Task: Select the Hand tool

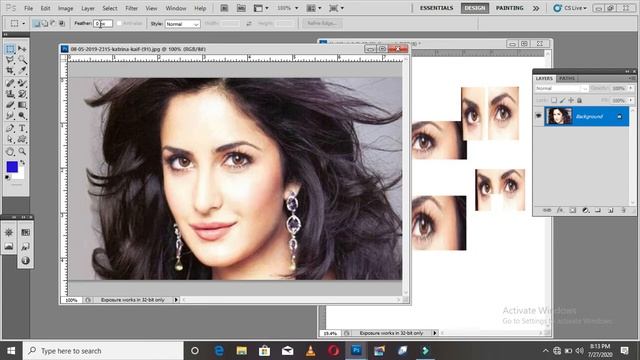Action: pos(10,152)
